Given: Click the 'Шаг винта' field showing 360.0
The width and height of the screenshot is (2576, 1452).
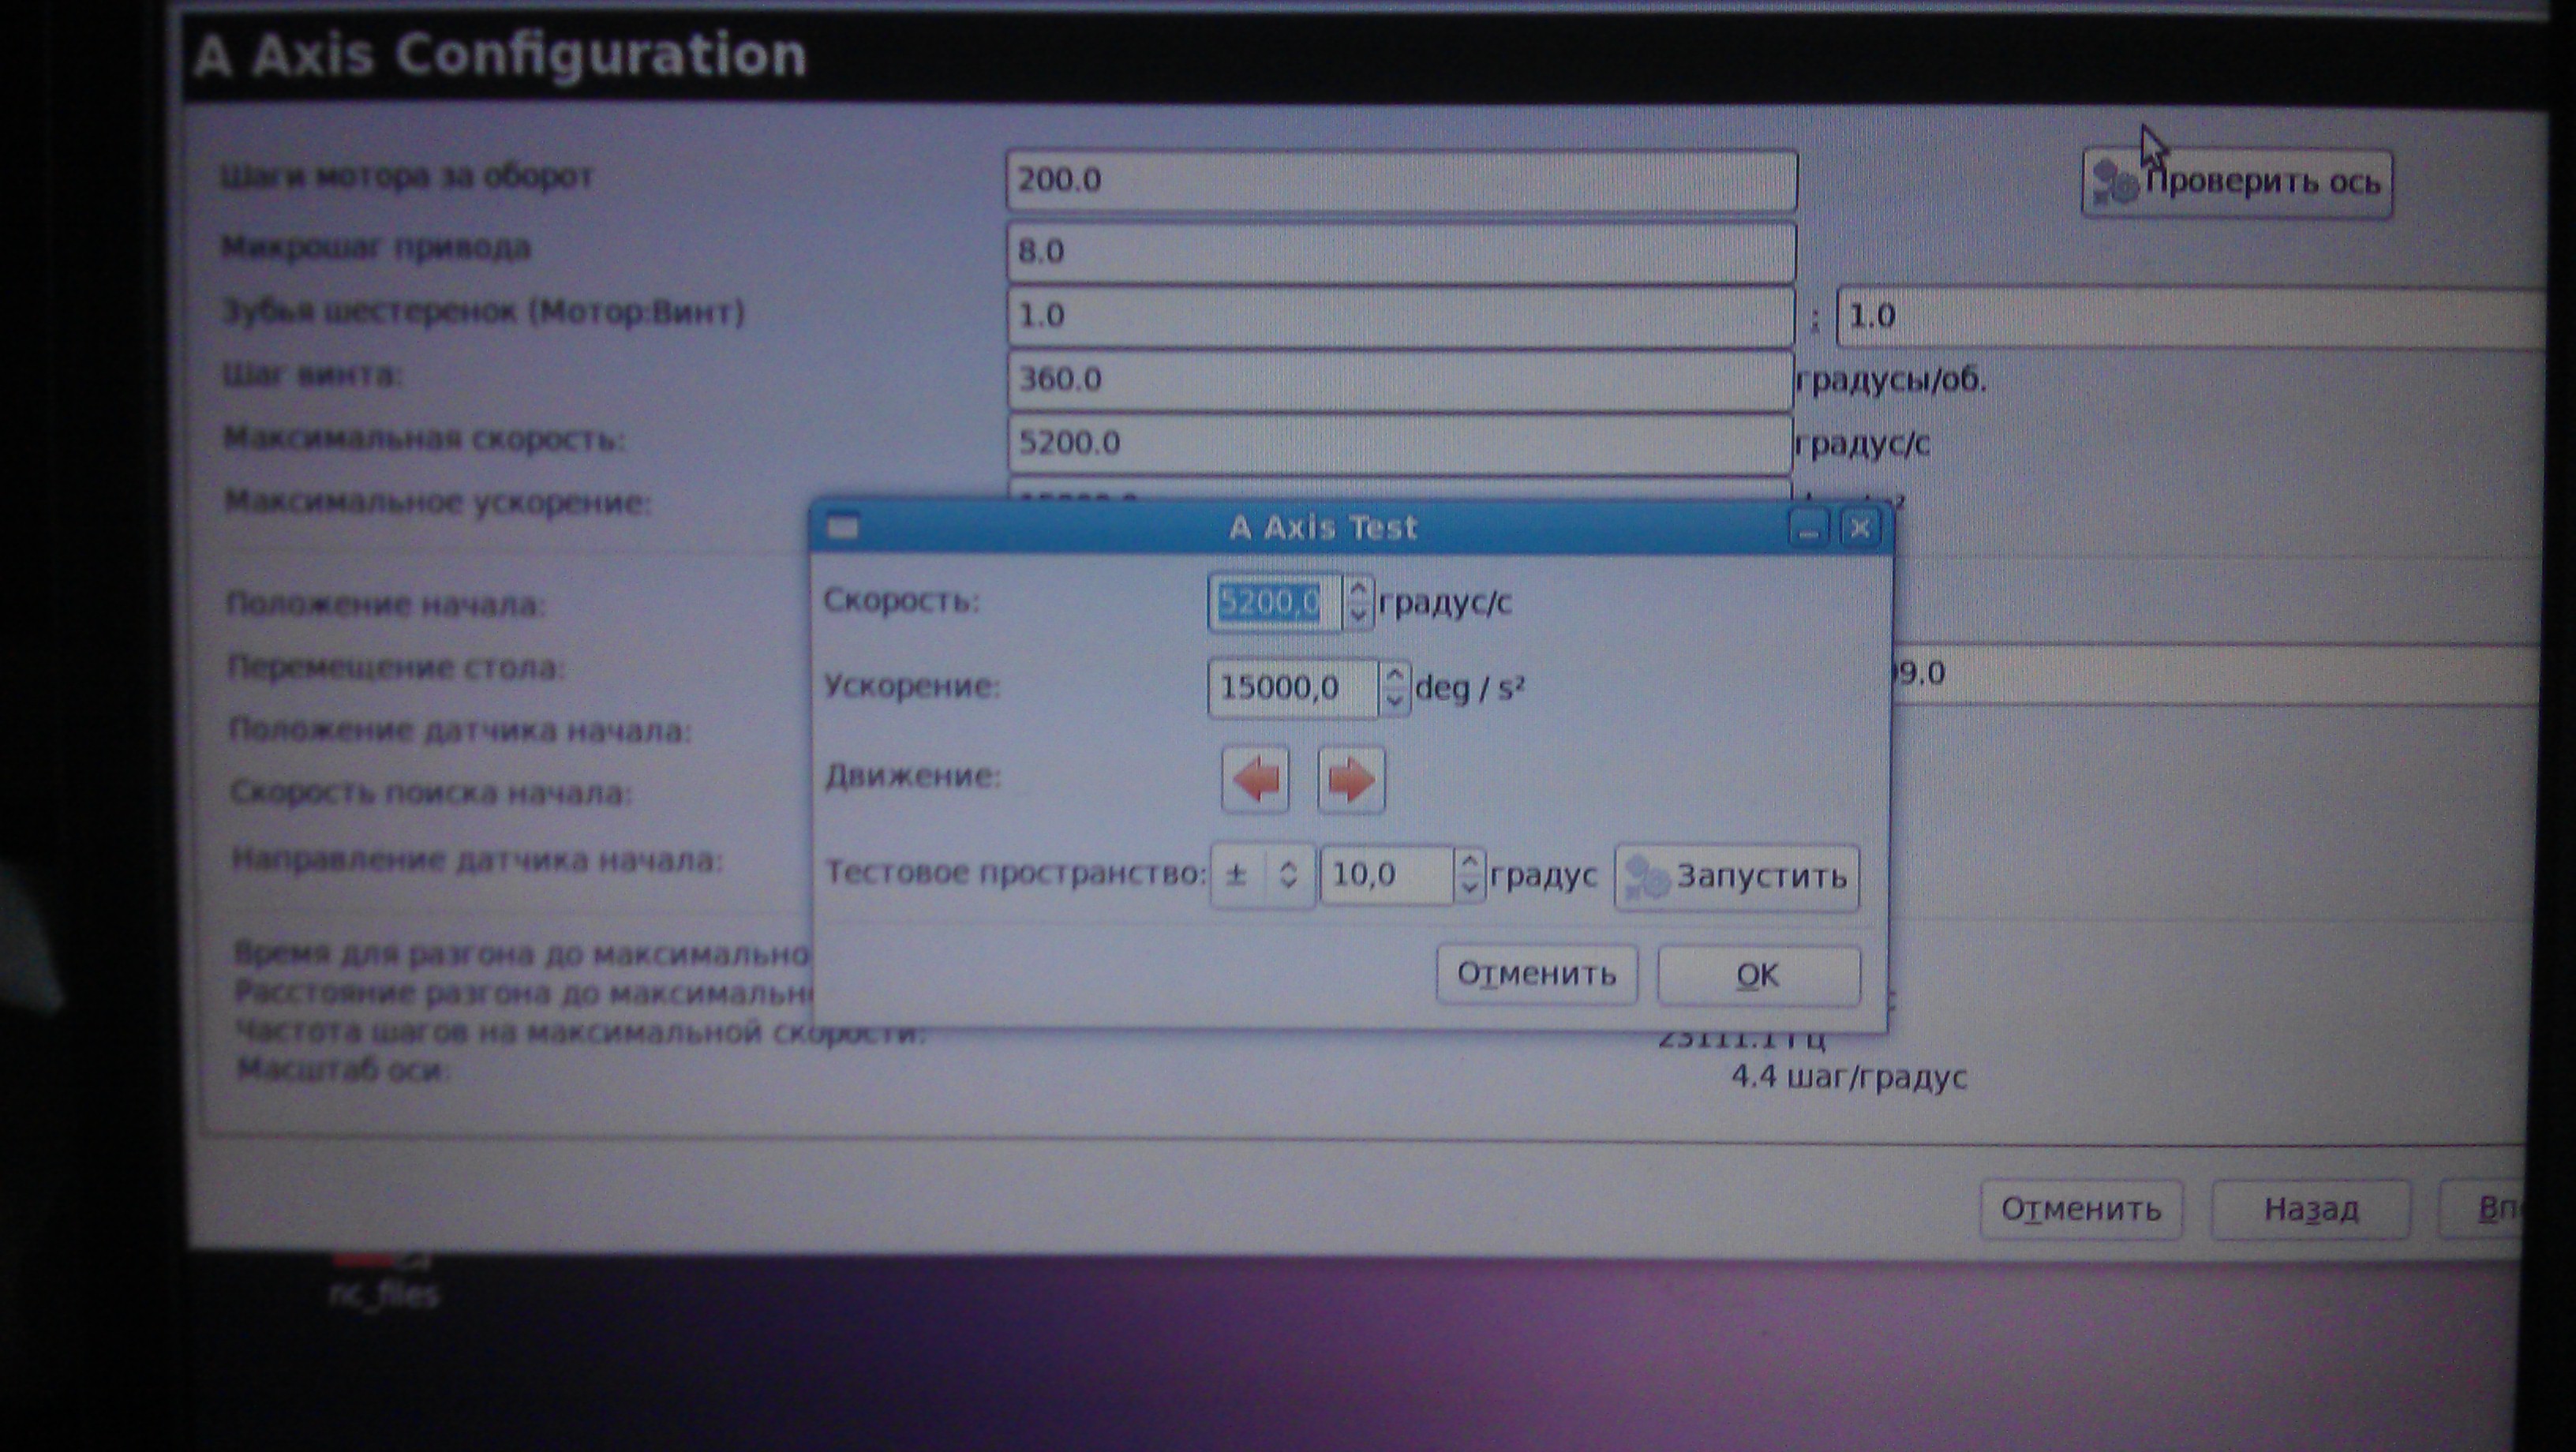Looking at the screenshot, I should pyautogui.click(x=1400, y=379).
